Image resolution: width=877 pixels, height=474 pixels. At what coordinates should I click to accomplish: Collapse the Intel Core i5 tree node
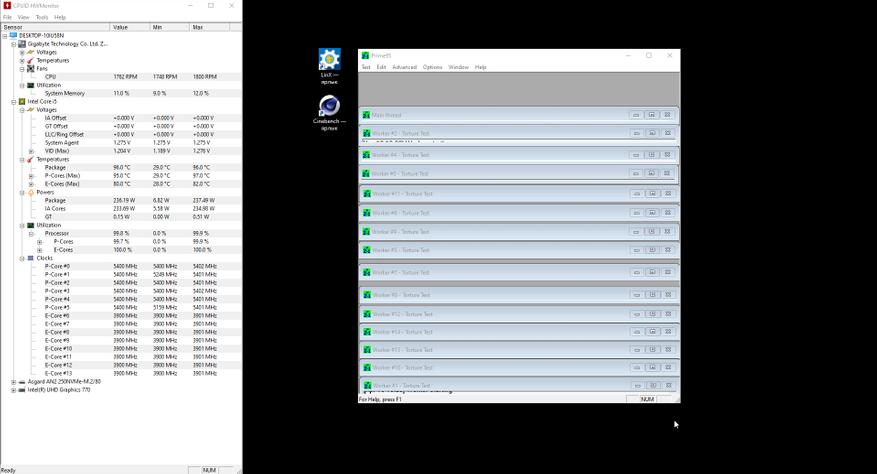(x=13, y=102)
